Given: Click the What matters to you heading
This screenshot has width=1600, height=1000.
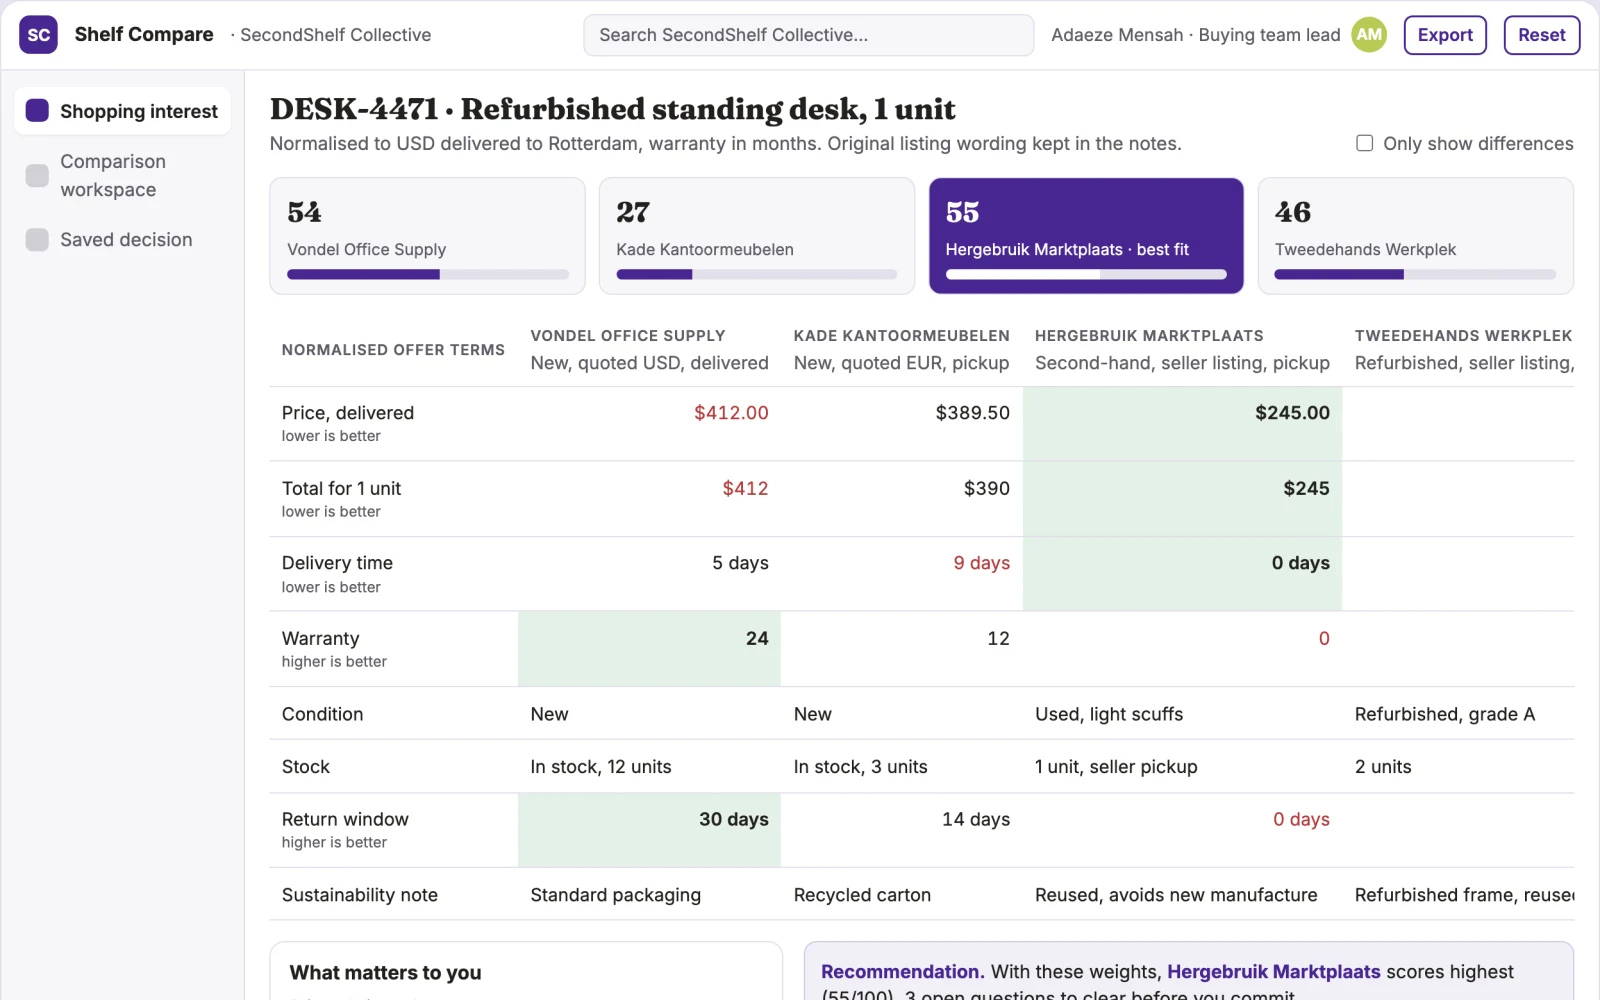Looking at the screenshot, I should tap(385, 973).
